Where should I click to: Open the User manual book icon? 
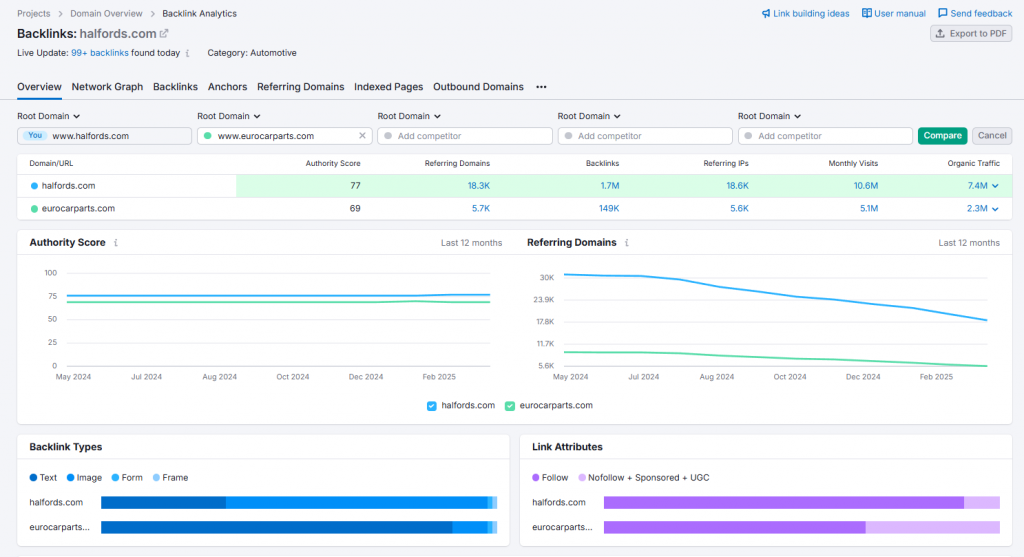867,14
